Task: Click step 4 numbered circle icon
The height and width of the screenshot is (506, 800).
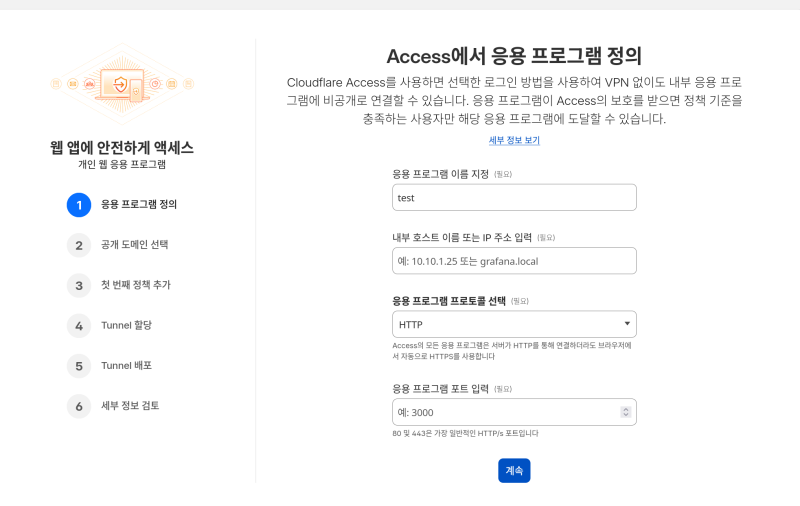Action: pyautogui.click(x=79, y=325)
